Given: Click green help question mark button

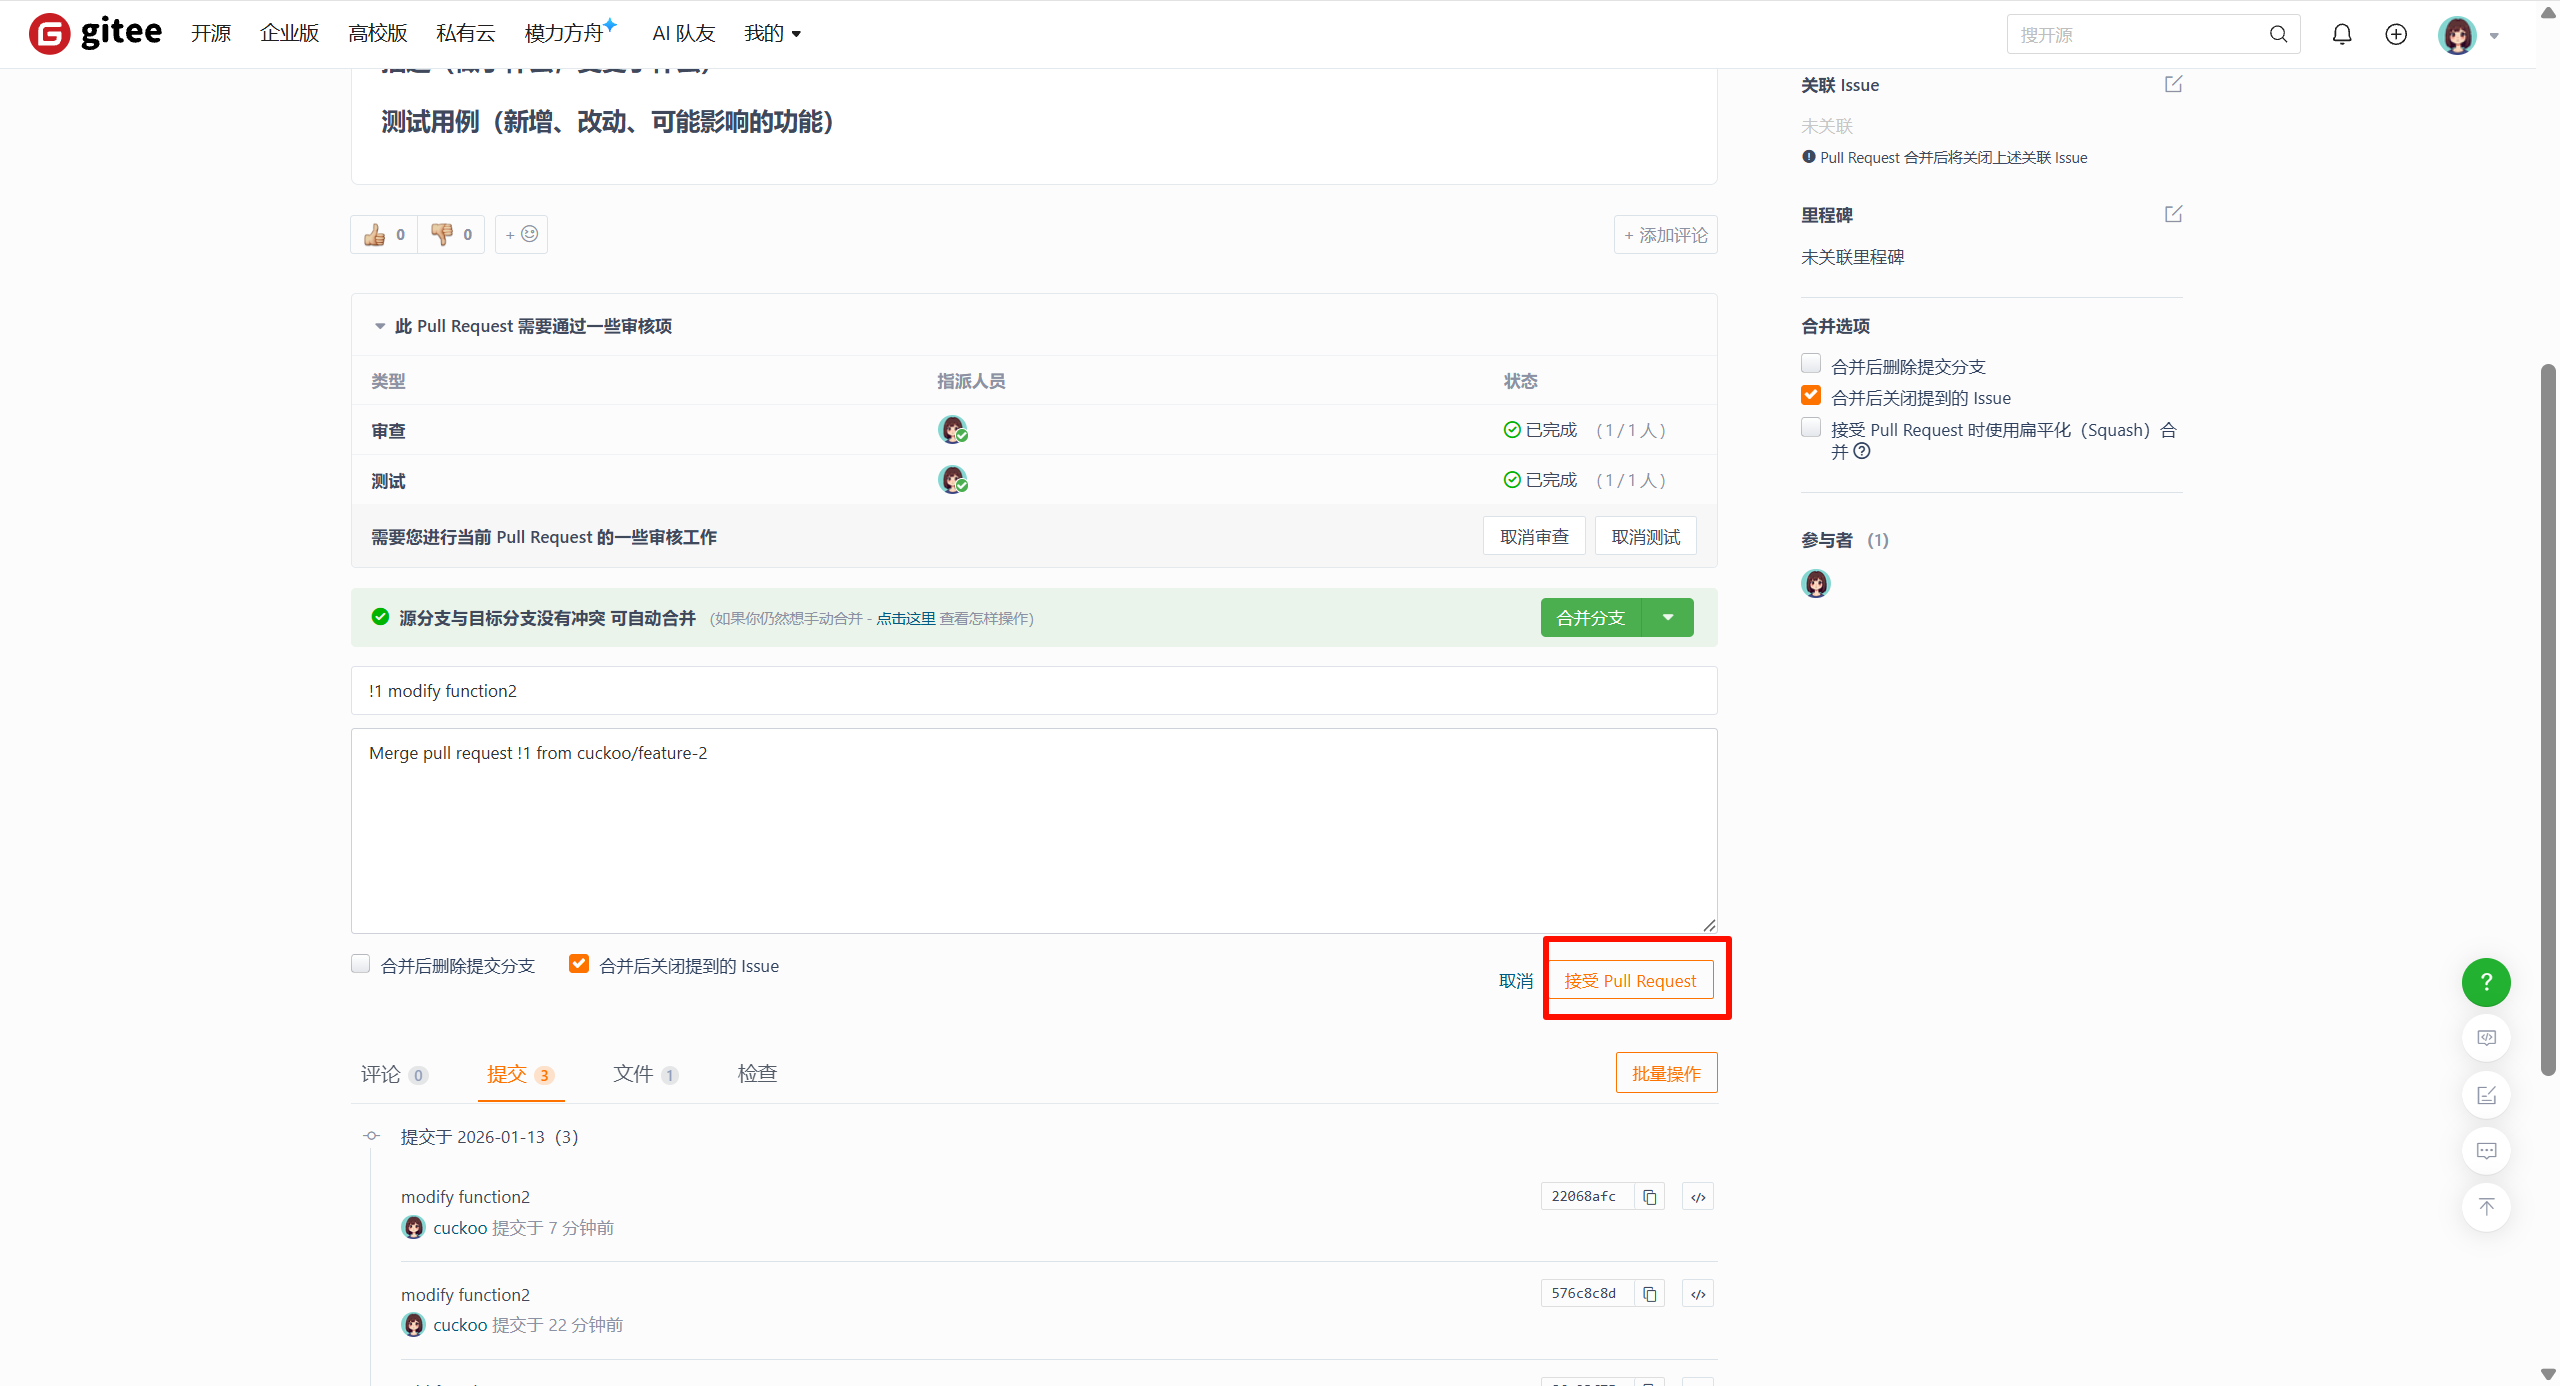Looking at the screenshot, I should coord(2486,983).
